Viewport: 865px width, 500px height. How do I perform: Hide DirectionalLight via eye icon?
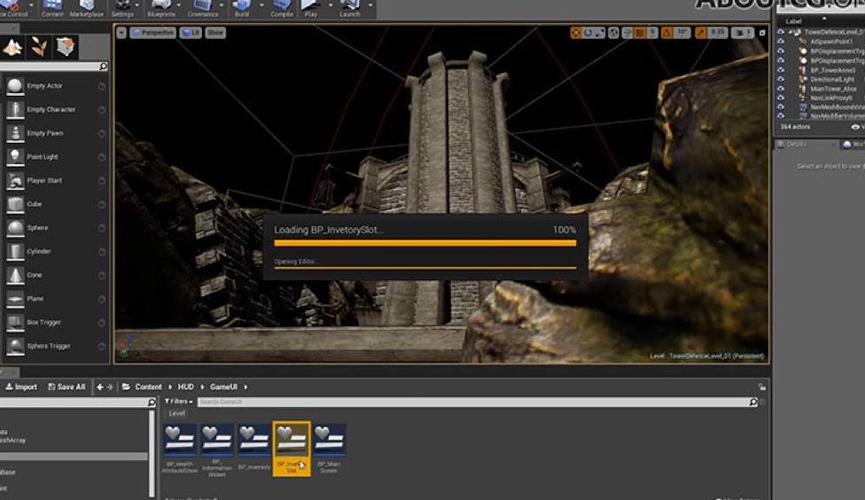click(x=781, y=79)
